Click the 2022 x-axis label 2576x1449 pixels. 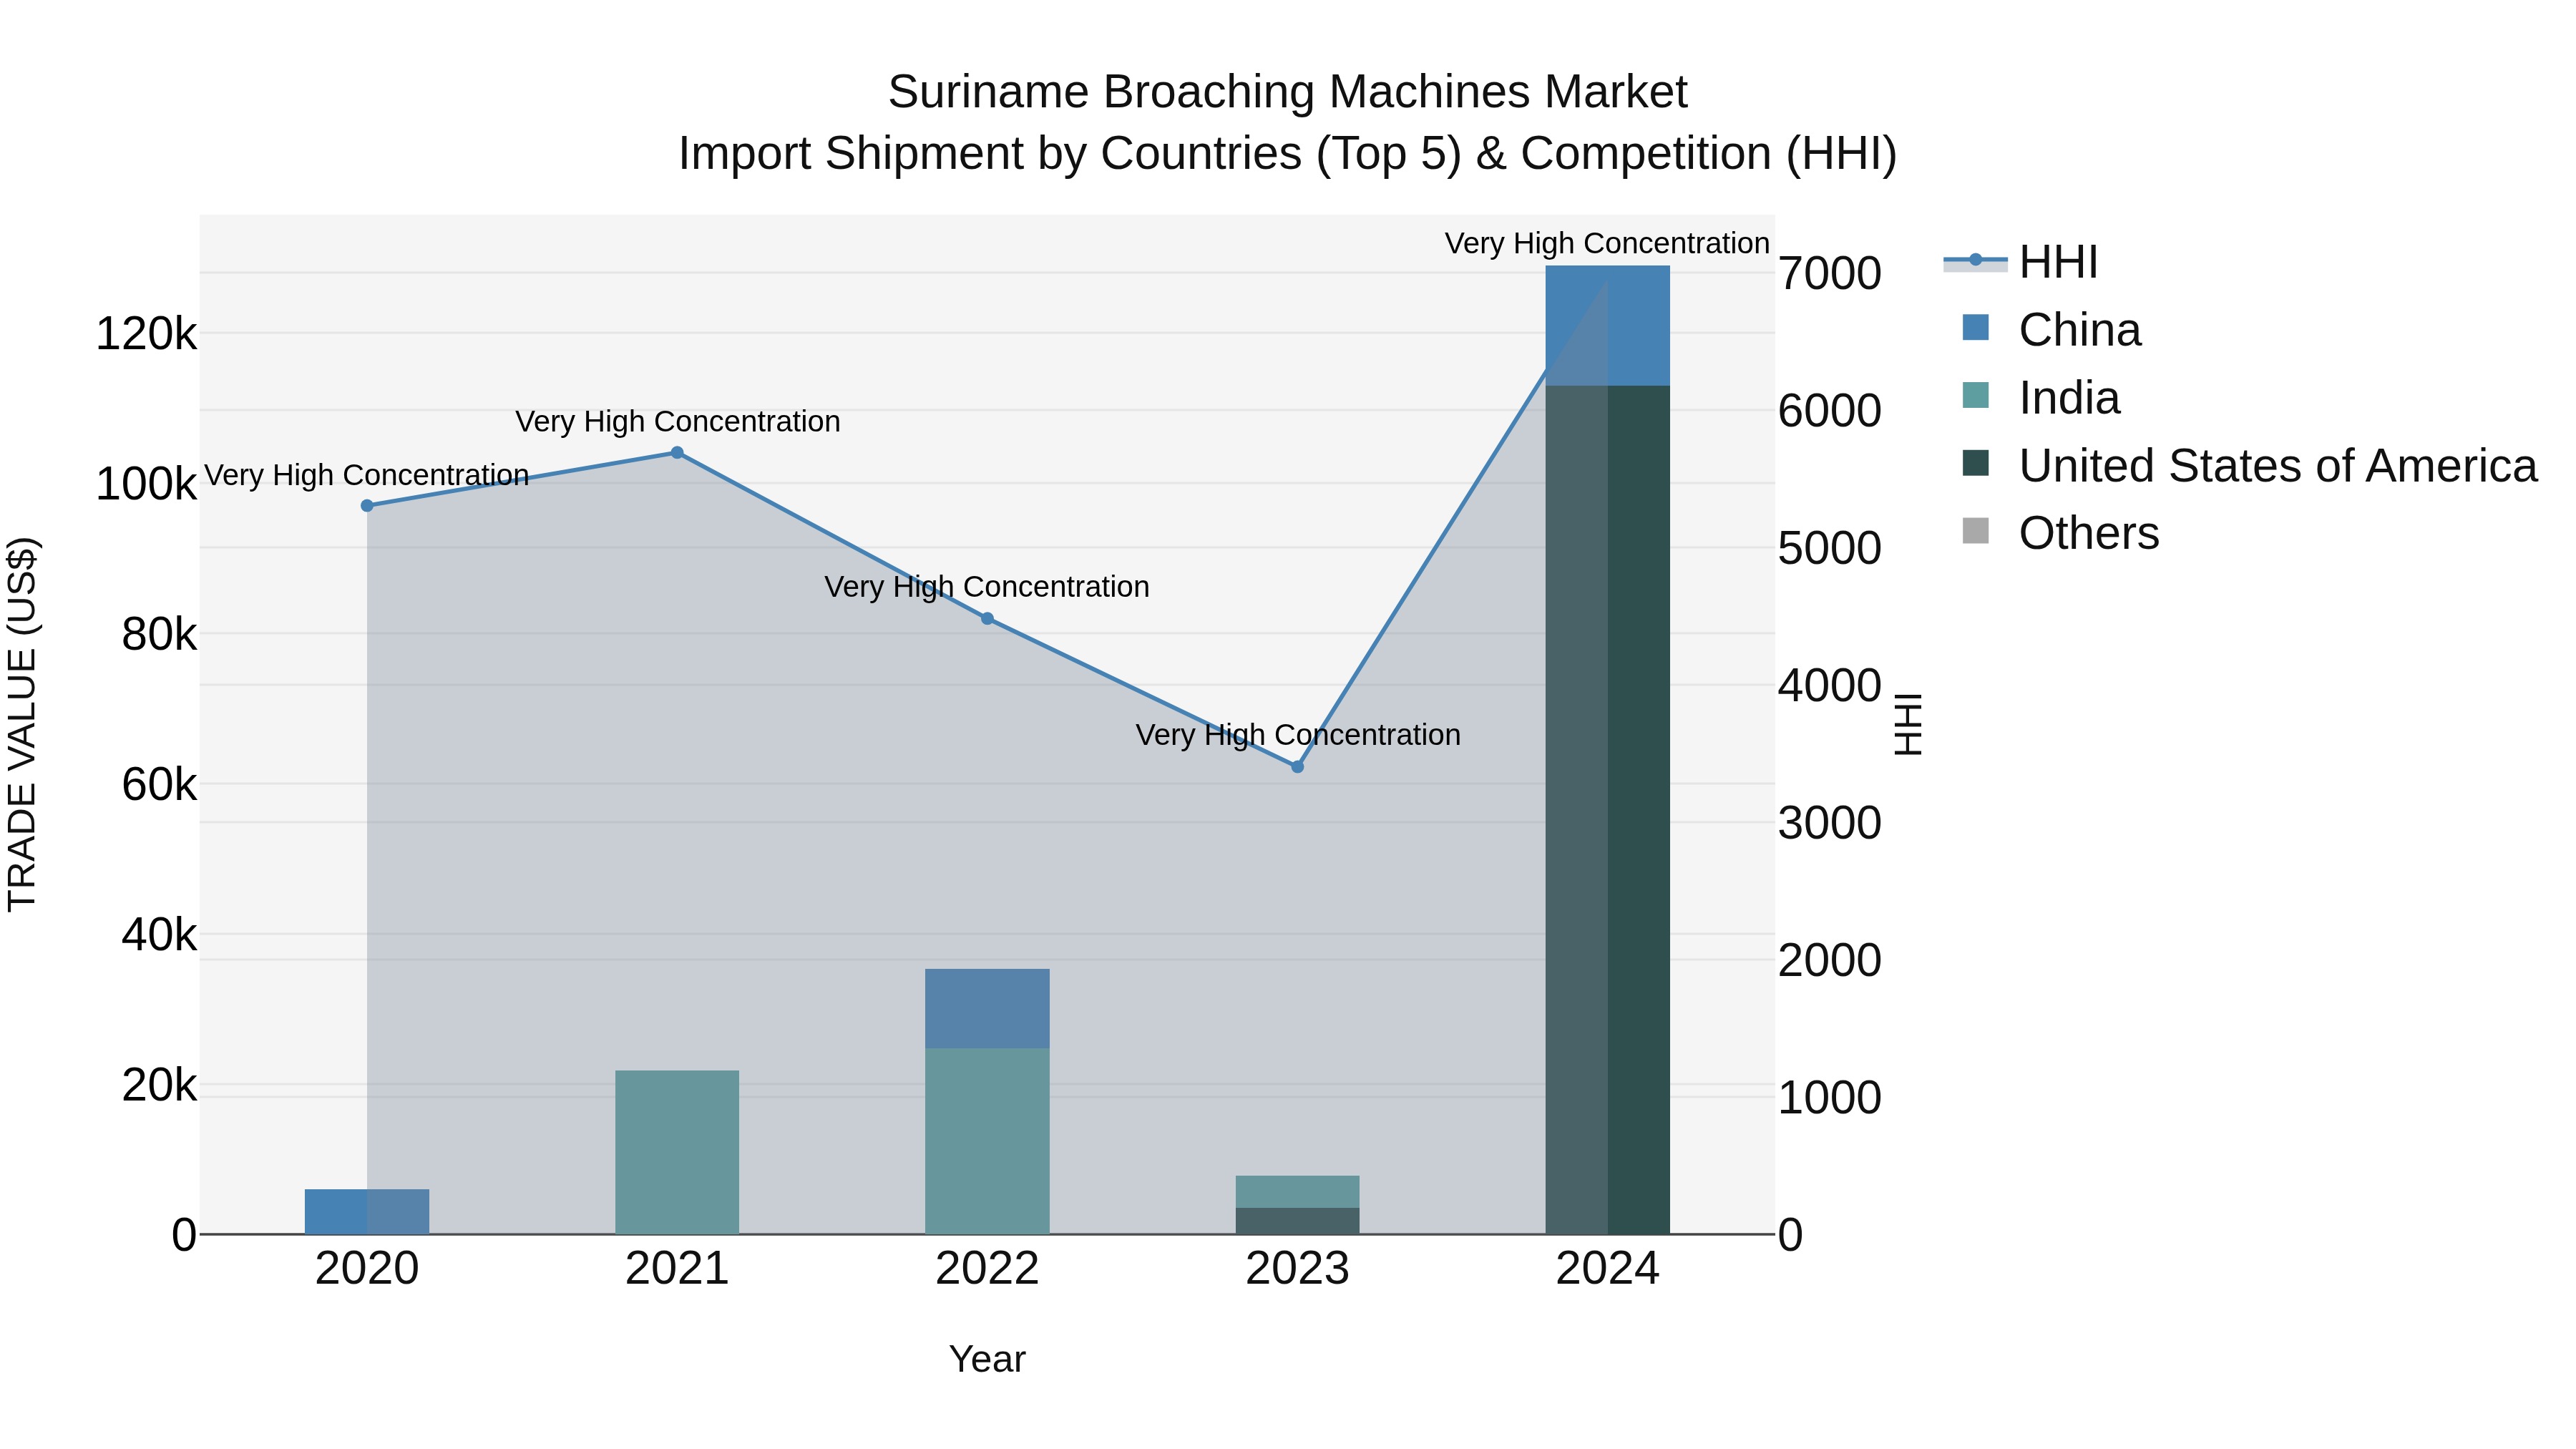tap(987, 1269)
